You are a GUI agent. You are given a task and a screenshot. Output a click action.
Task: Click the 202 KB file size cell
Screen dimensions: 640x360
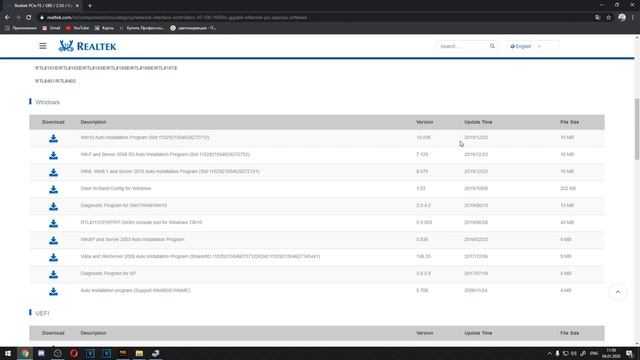point(567,189)
